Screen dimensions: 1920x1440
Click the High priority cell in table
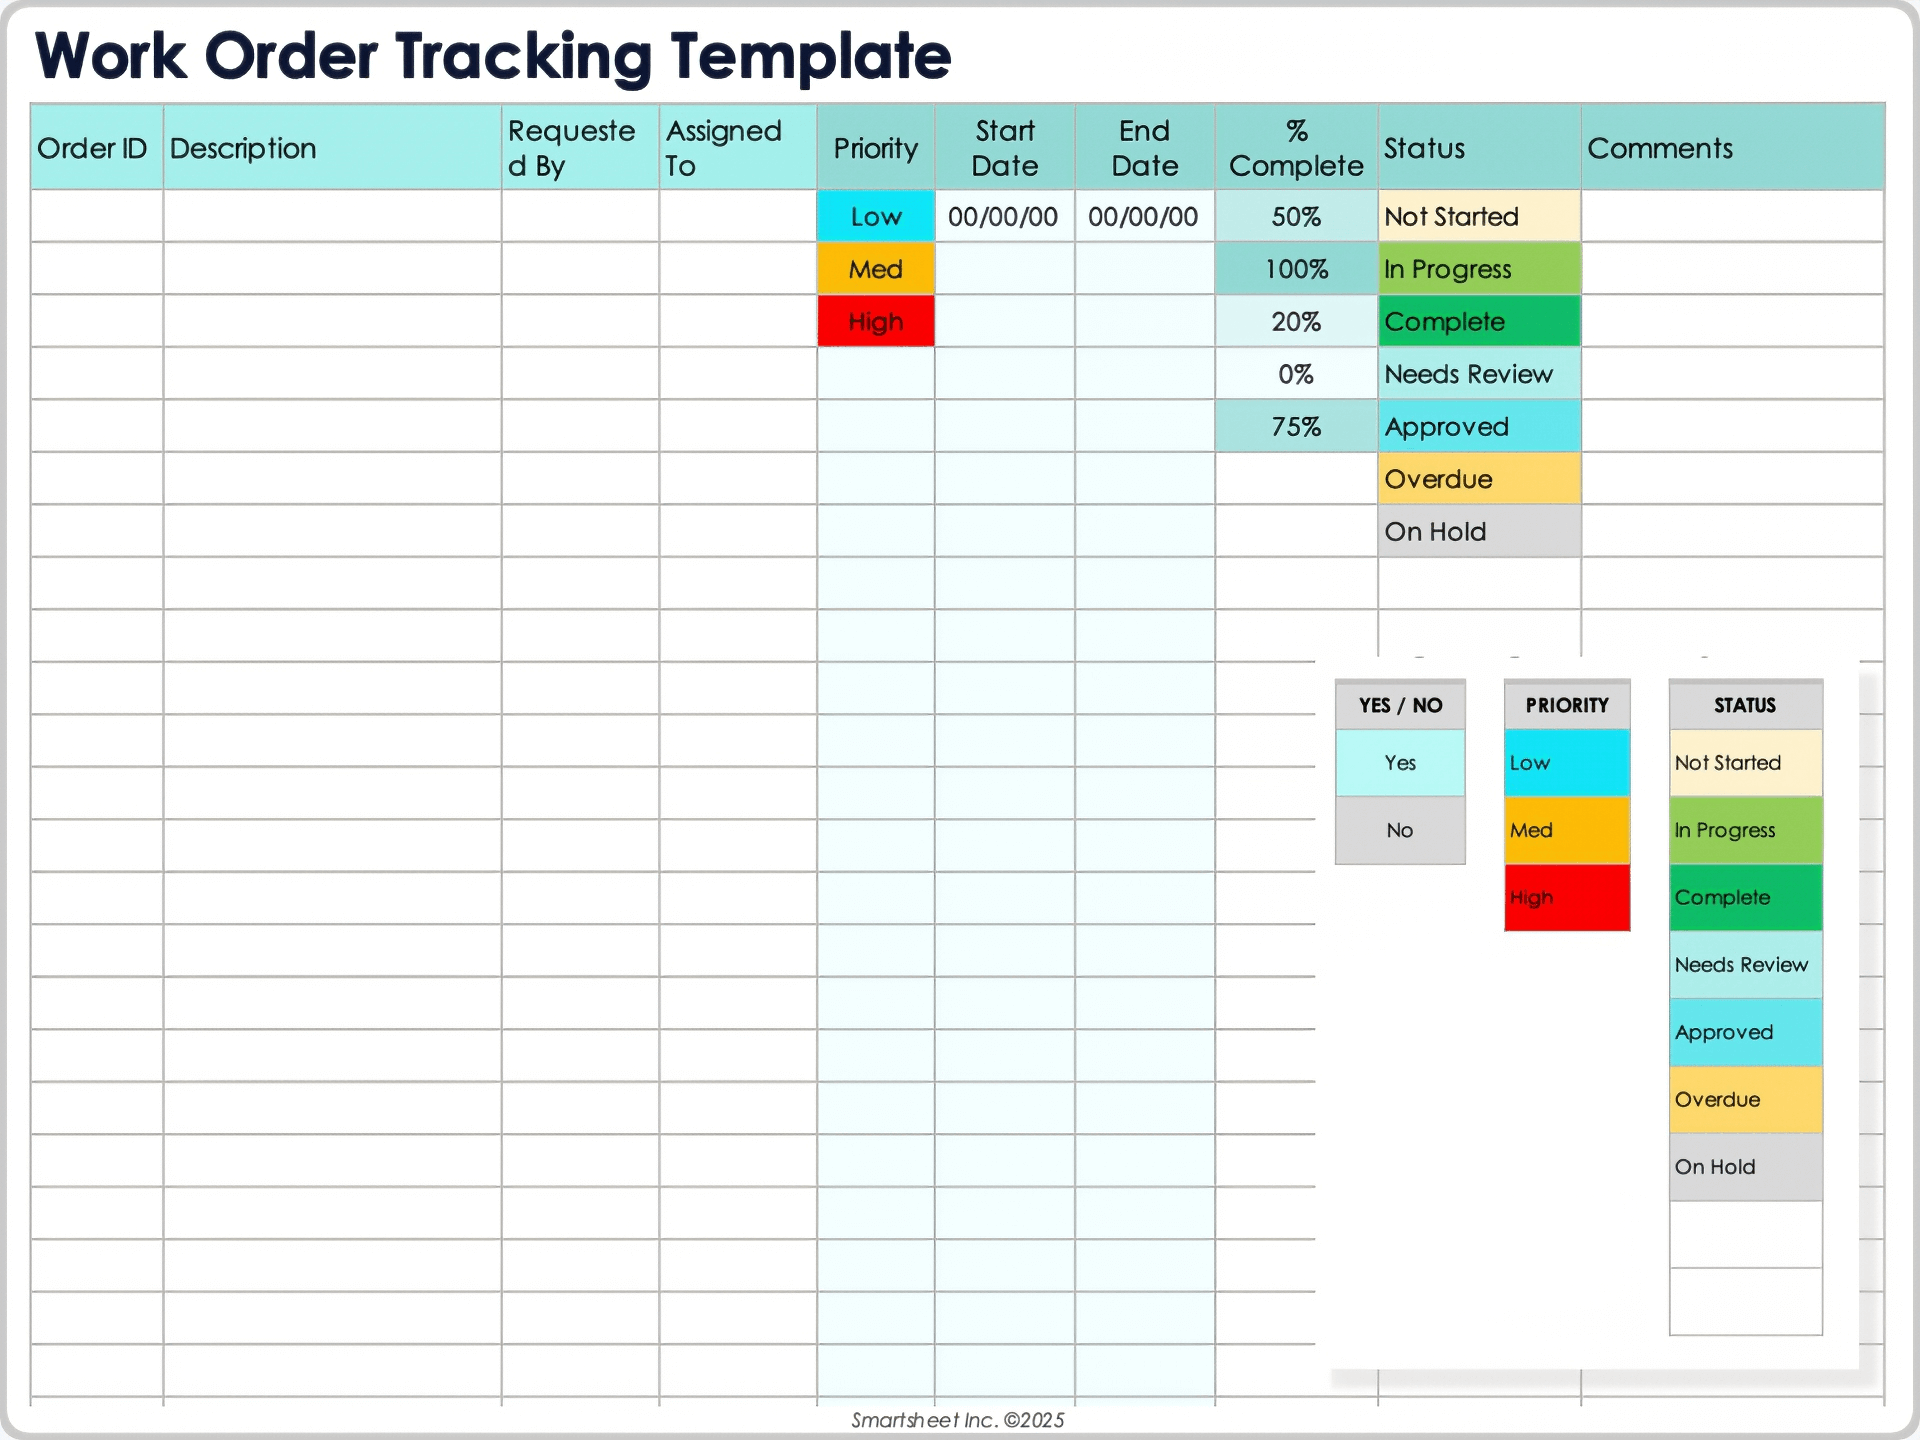(x=876, y=321)
